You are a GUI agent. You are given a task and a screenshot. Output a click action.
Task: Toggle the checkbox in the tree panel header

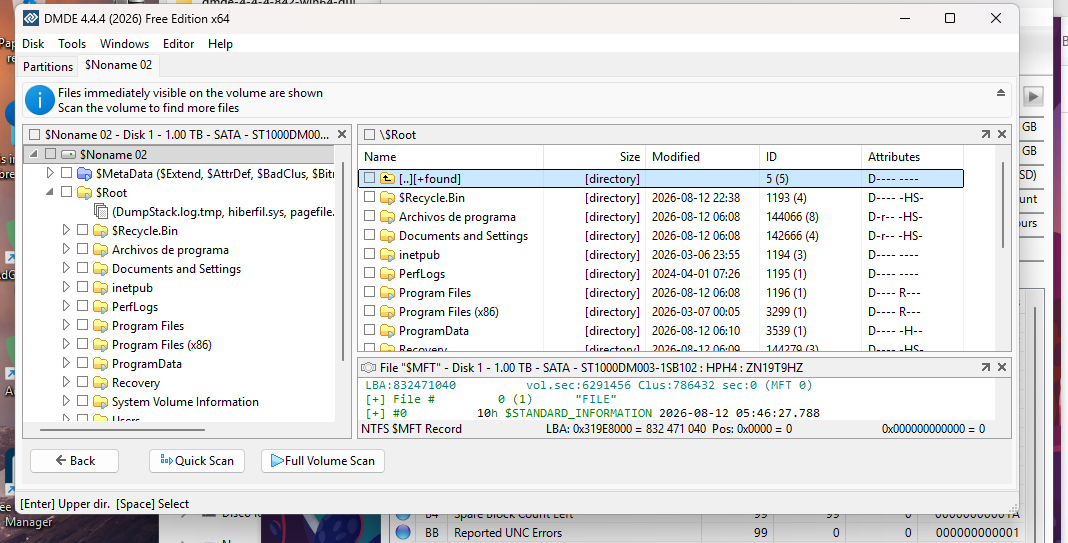coord(34,135)
